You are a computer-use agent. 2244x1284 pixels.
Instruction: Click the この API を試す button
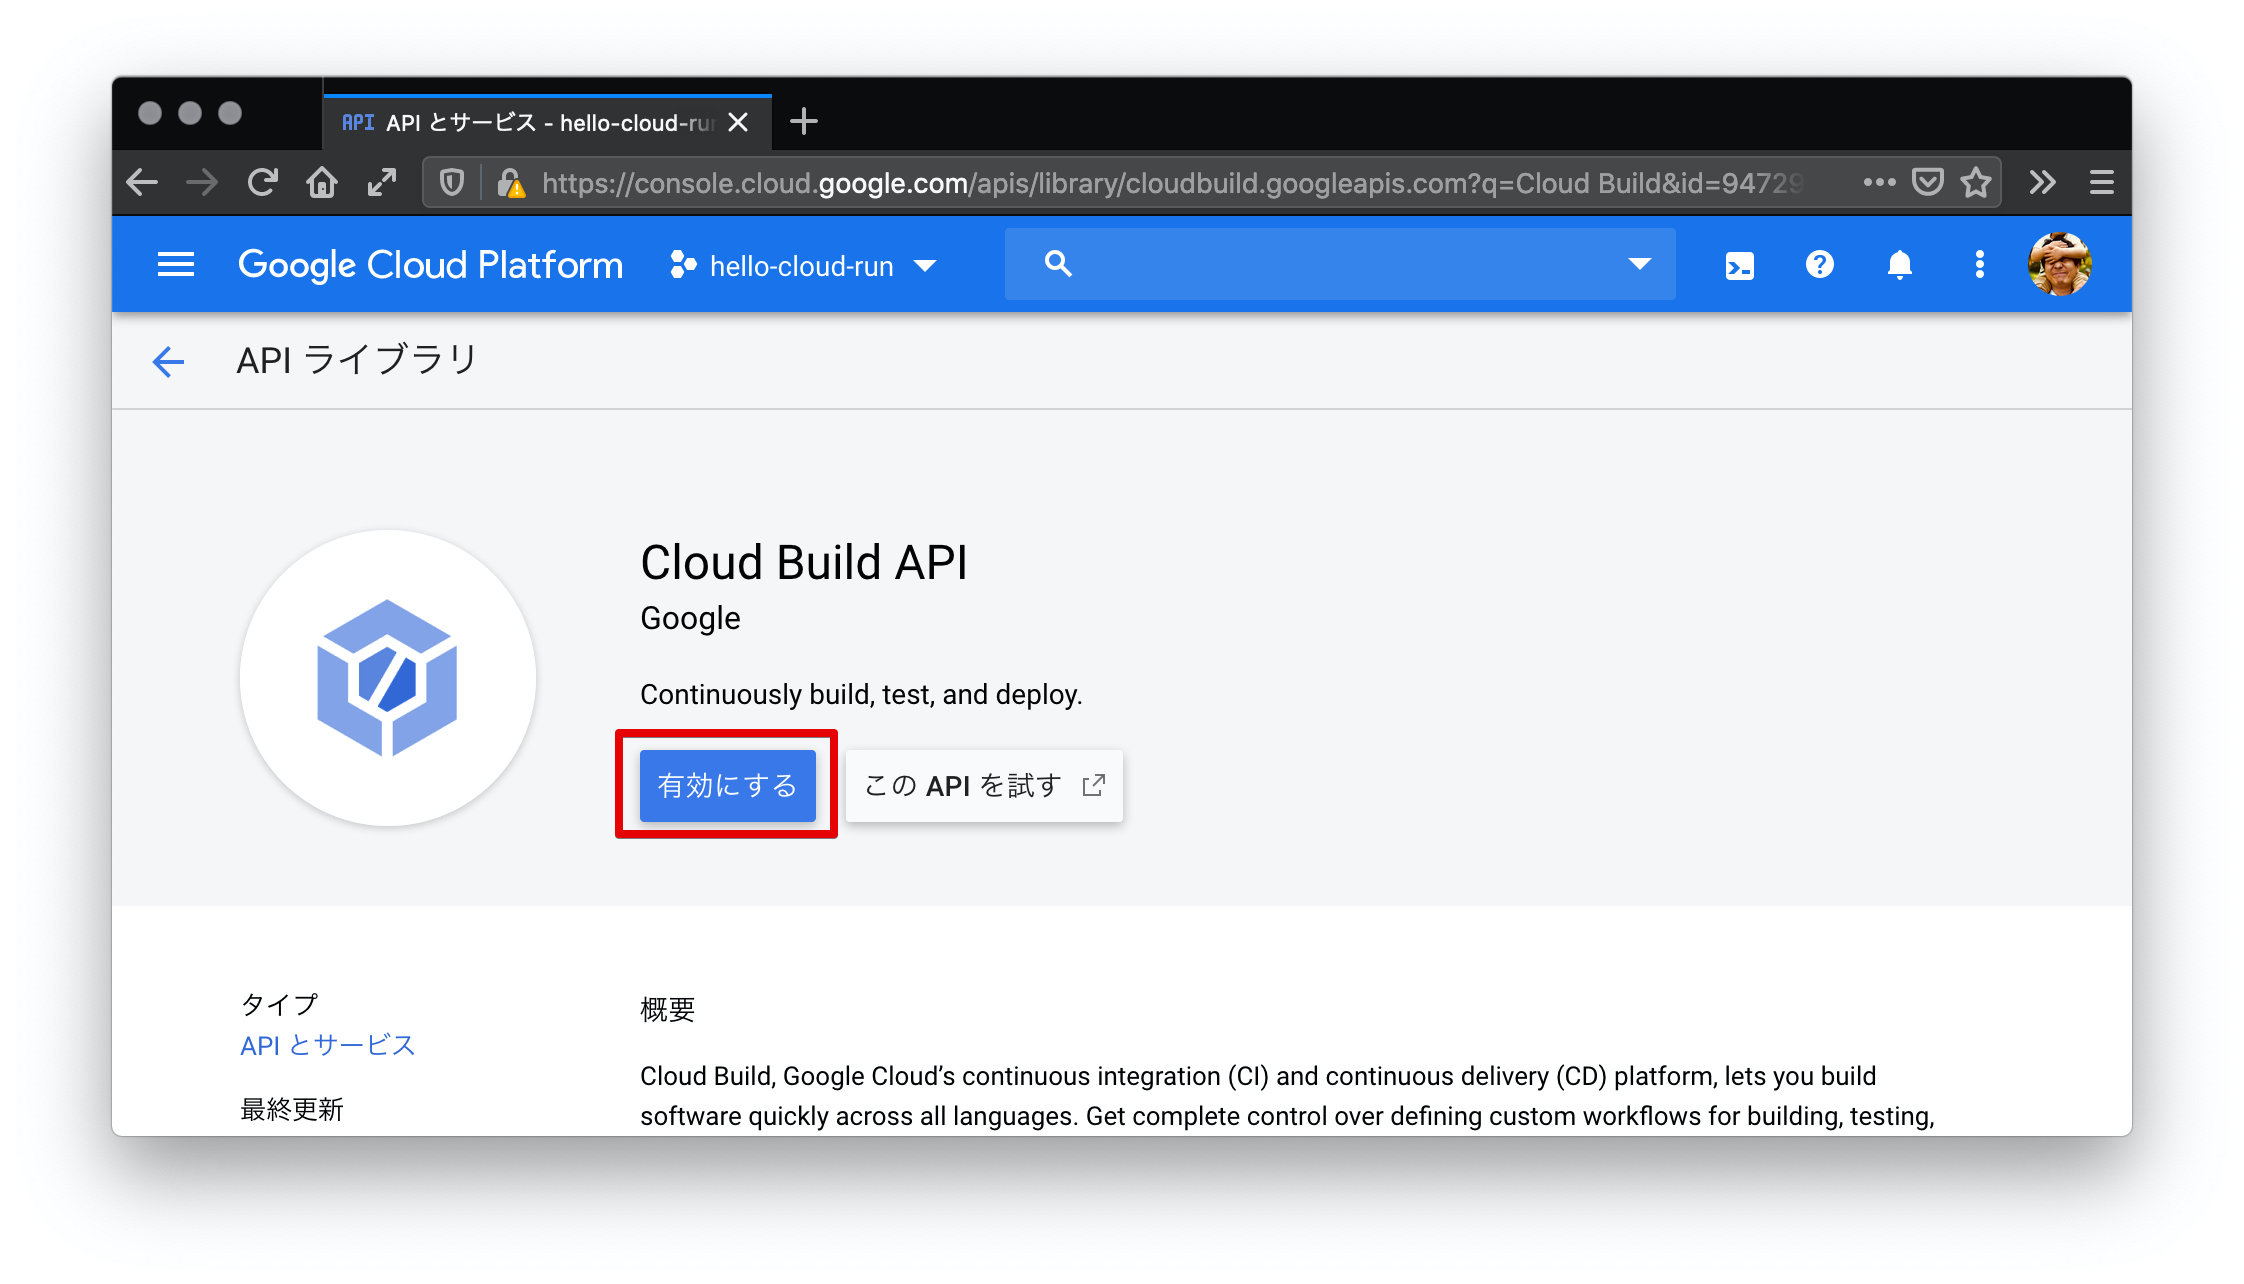click(x=984, y=785)
